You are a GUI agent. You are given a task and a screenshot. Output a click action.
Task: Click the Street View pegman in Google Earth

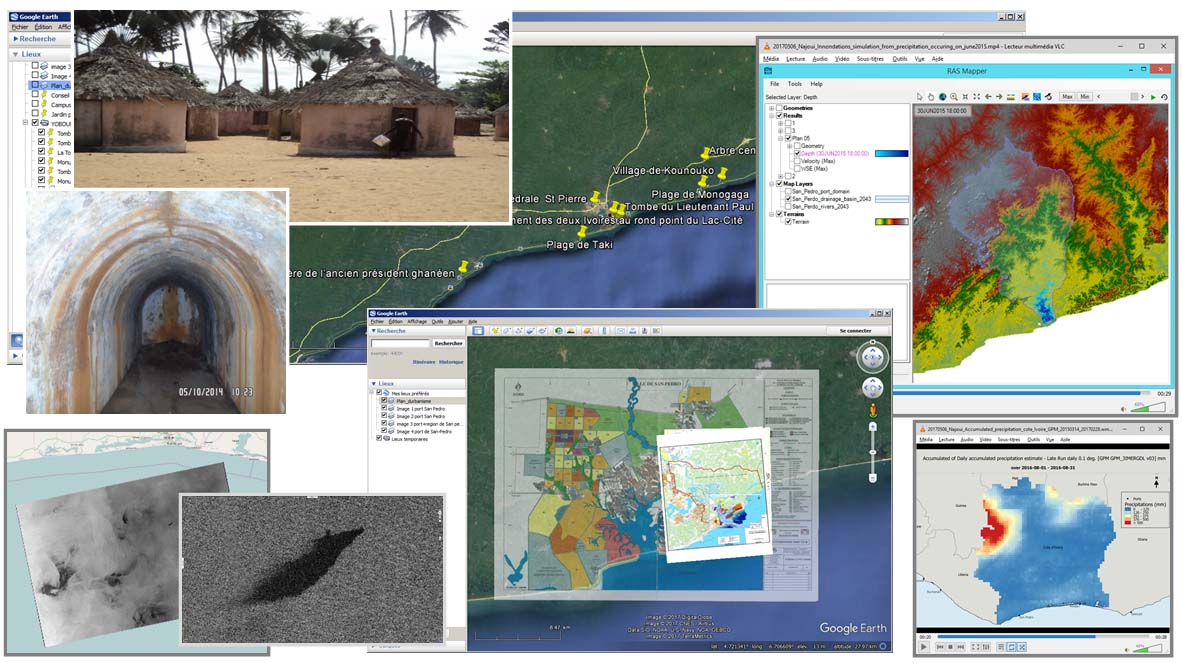pos(873,411)
